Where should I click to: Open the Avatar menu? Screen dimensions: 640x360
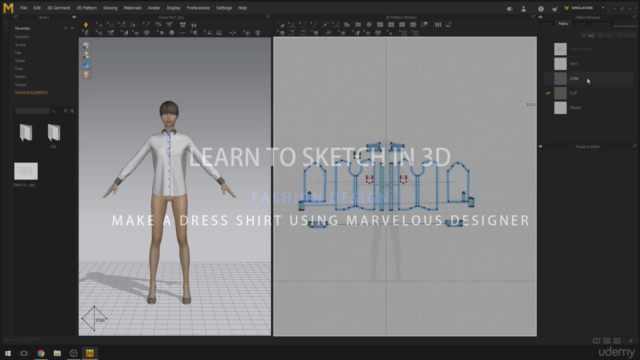pos(154,8)
